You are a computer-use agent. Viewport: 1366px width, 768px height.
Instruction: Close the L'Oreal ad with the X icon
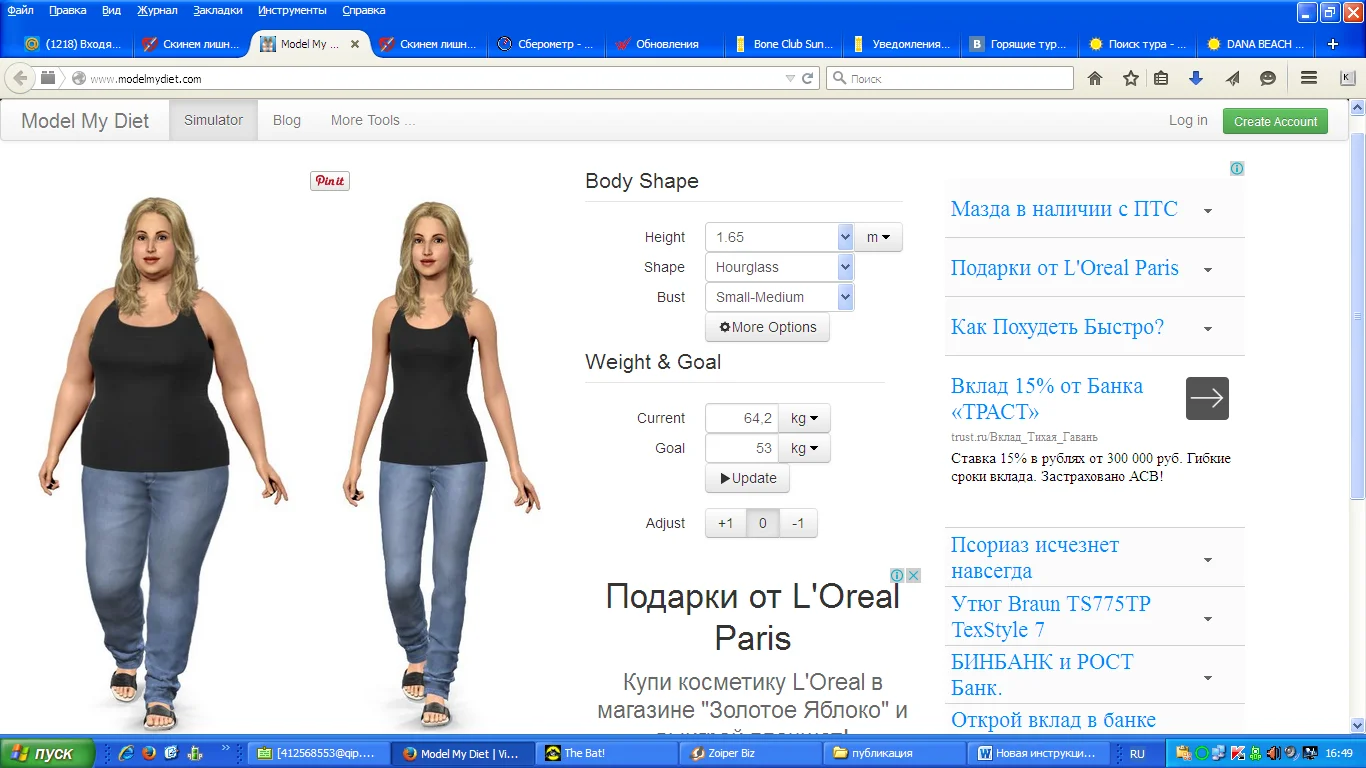(x=913, y=575)
